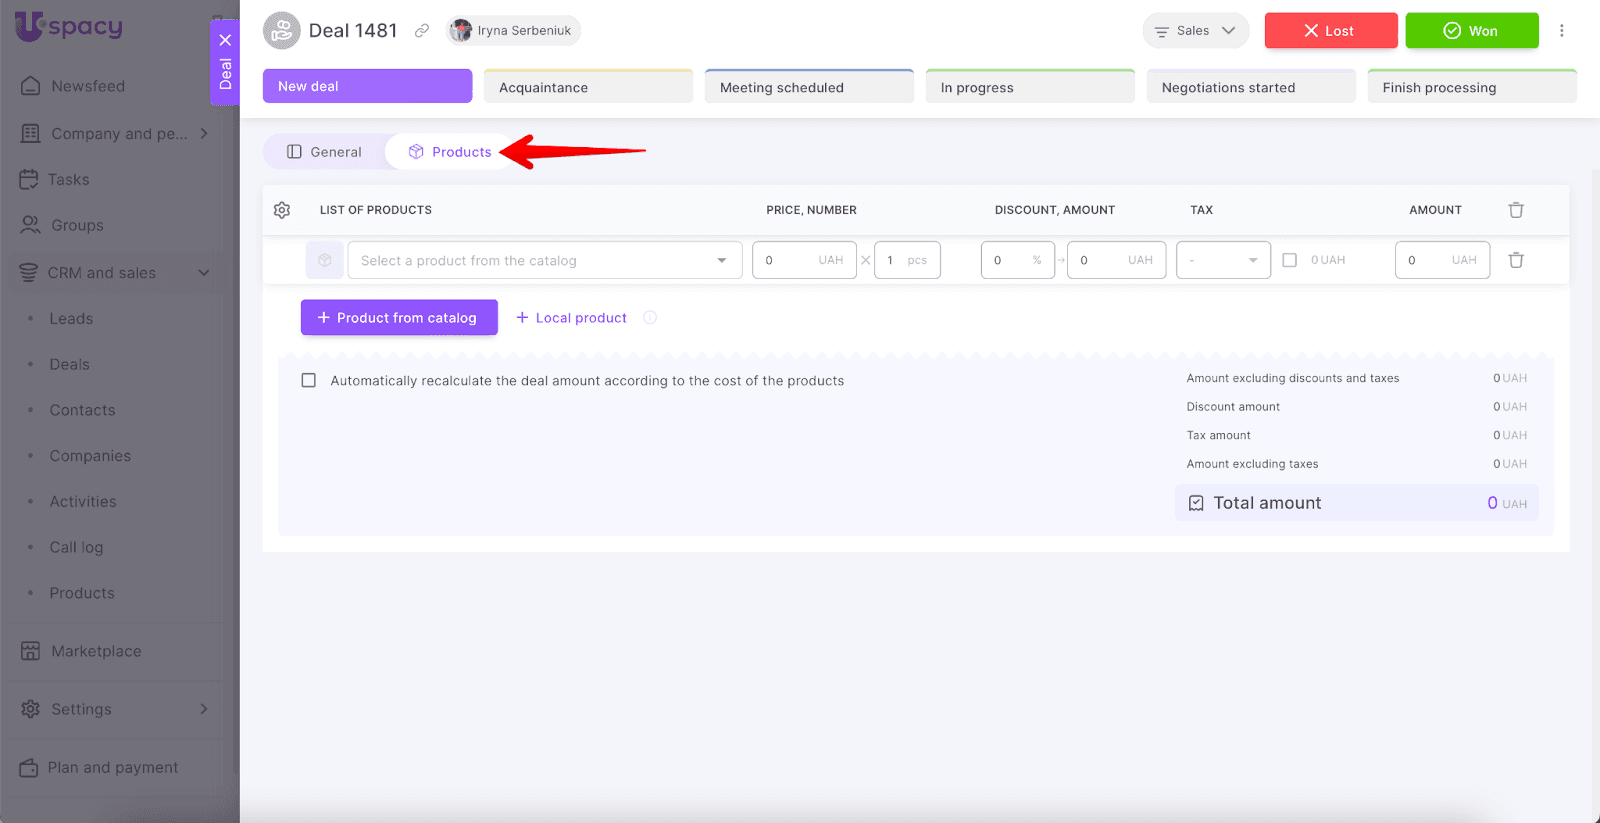Click the deal avatar icon
Viewport: 1600px width, 823px height.
[281, 31]
